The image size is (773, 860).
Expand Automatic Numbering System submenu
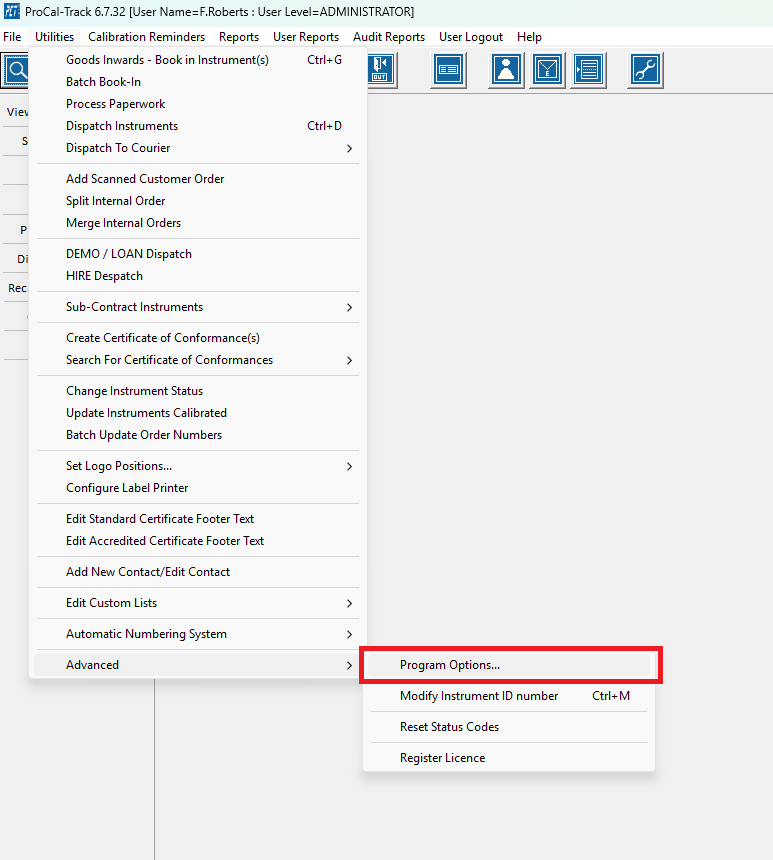(198, 634)
